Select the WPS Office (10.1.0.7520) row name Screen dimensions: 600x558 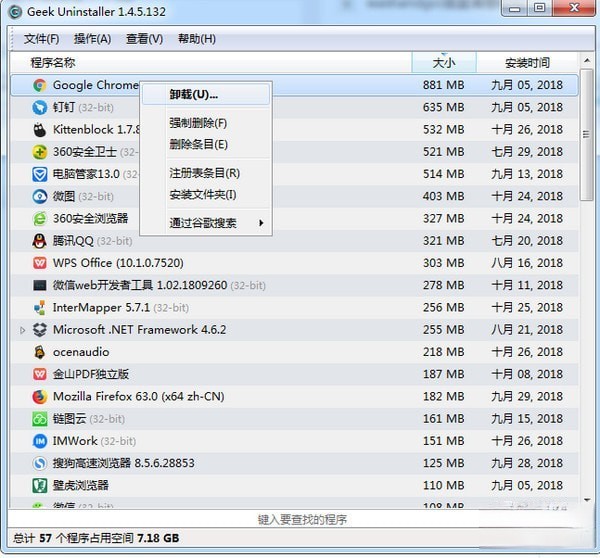tap(118, 263)
